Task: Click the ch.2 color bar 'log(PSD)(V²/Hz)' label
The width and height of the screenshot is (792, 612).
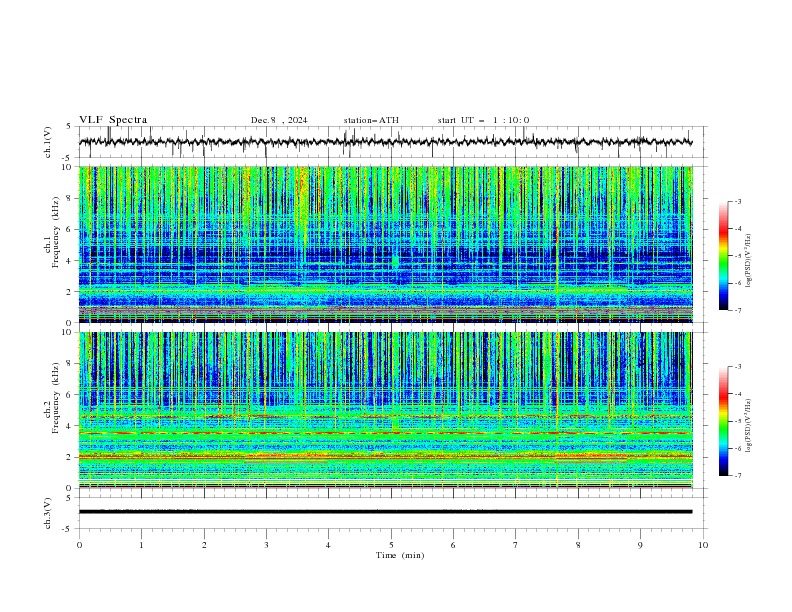Action: coord(748,426)
